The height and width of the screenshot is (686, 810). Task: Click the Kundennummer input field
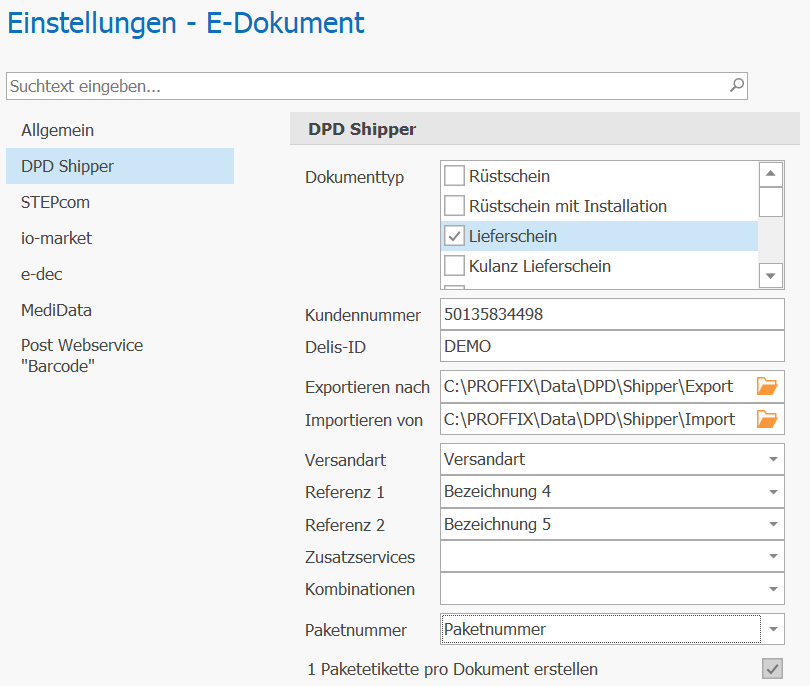click(x=612, y=314)
